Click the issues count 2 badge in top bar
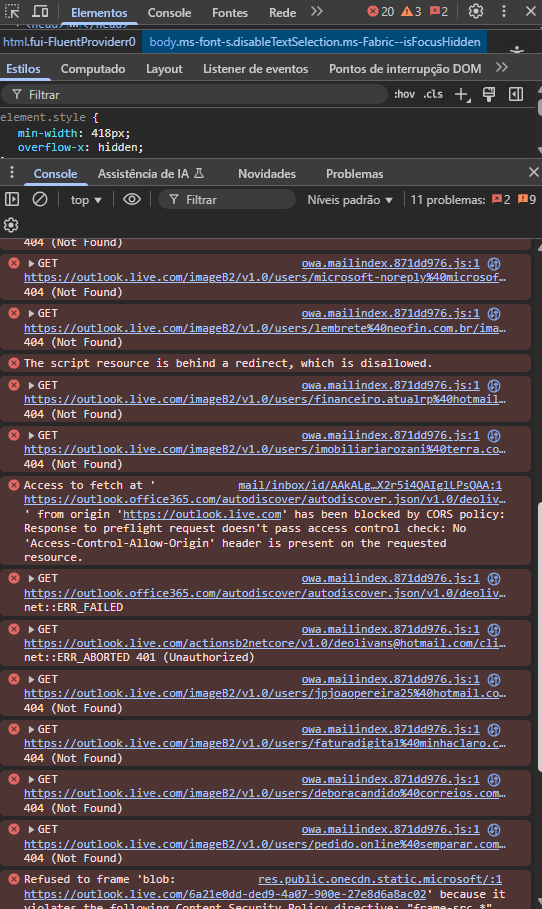The image size is (542, 909). 439,12
